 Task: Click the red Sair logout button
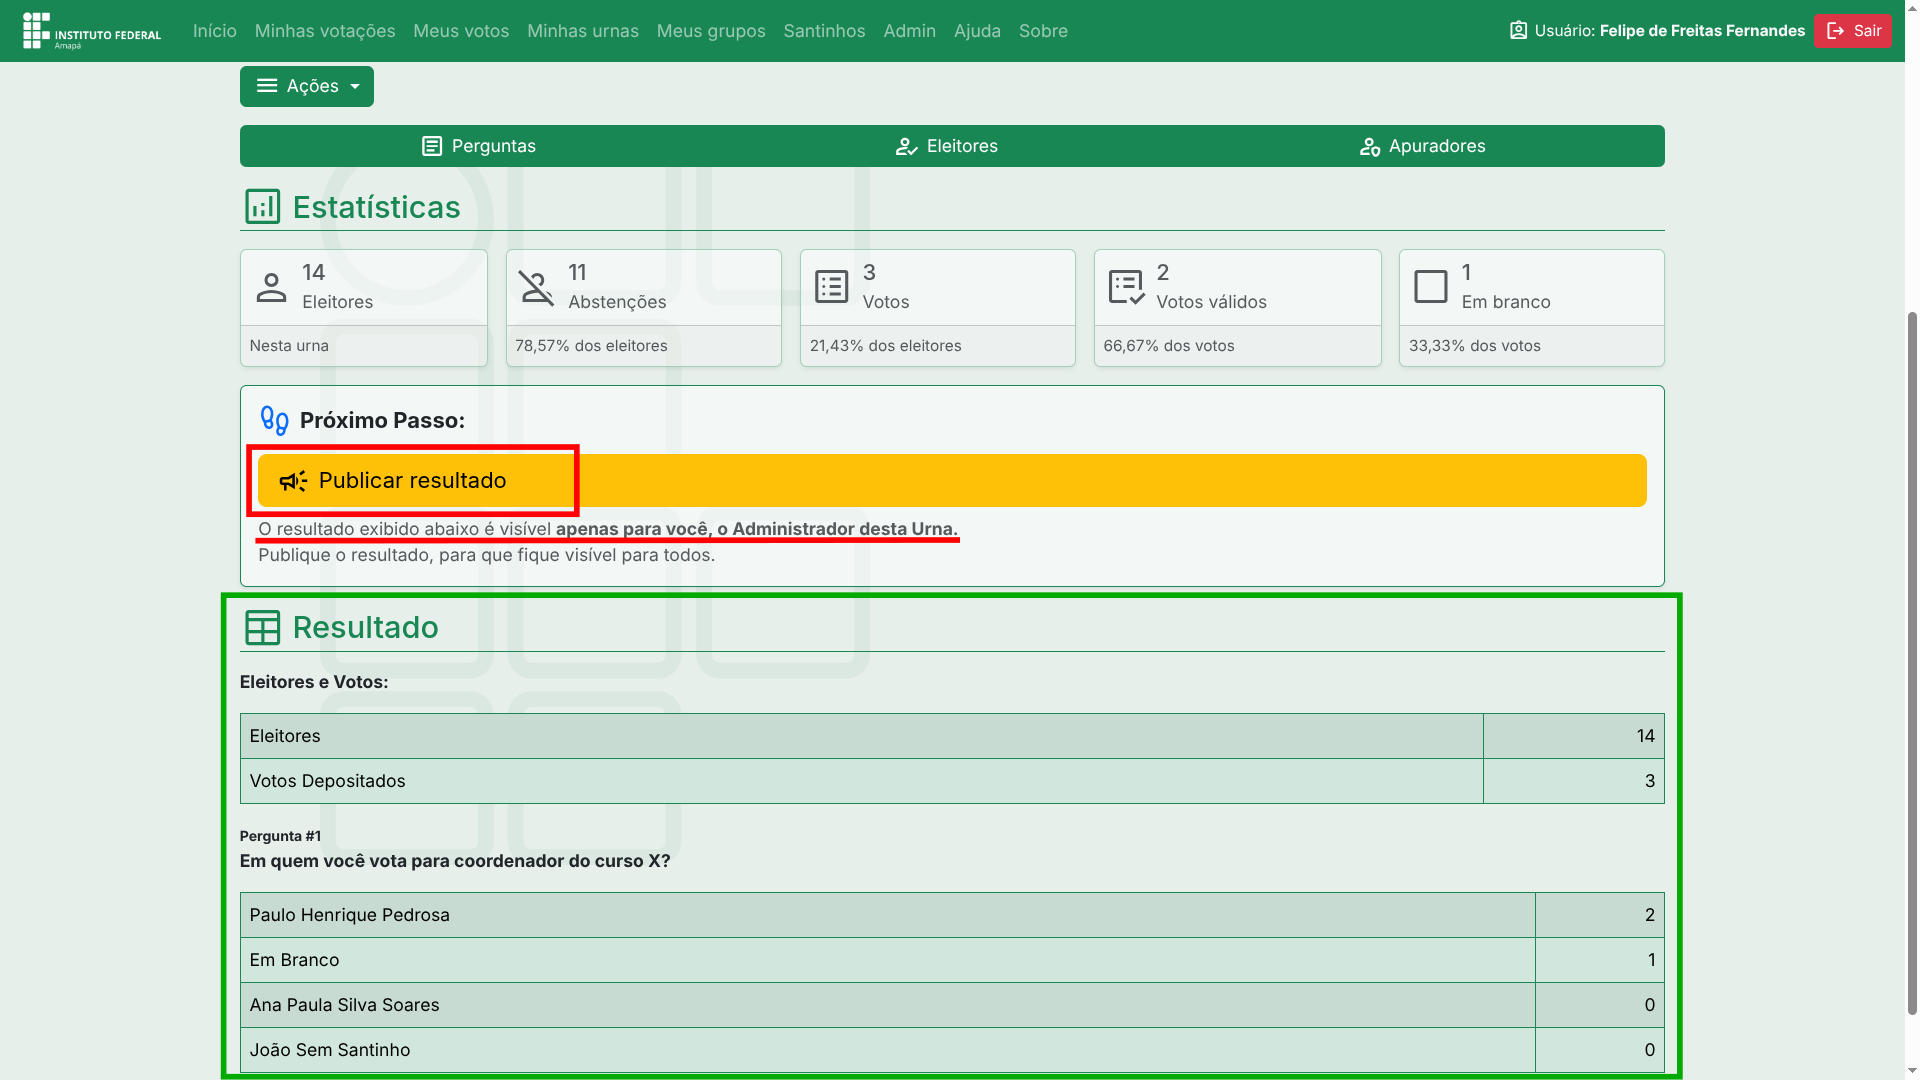[1852, 31]
